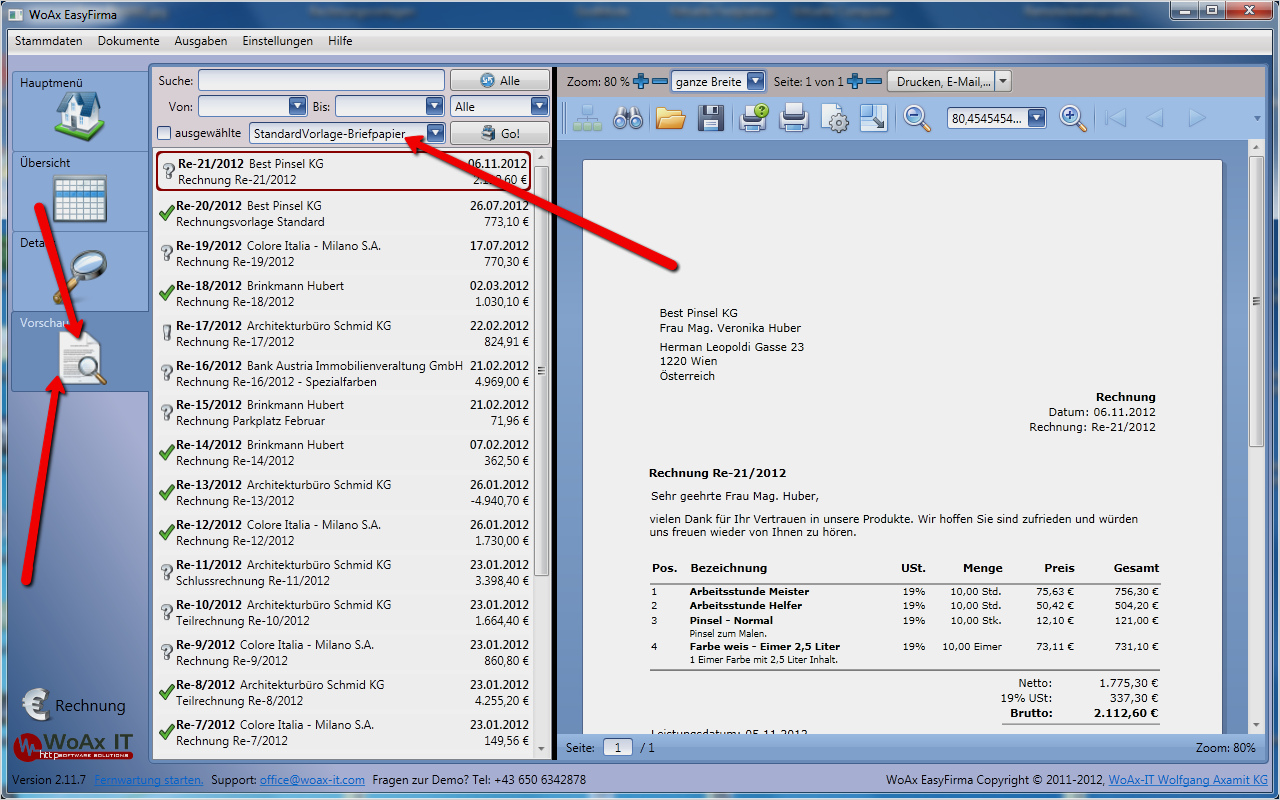Click the Fernwartung starten link
1280x800 pixels.
click(148, 779)
